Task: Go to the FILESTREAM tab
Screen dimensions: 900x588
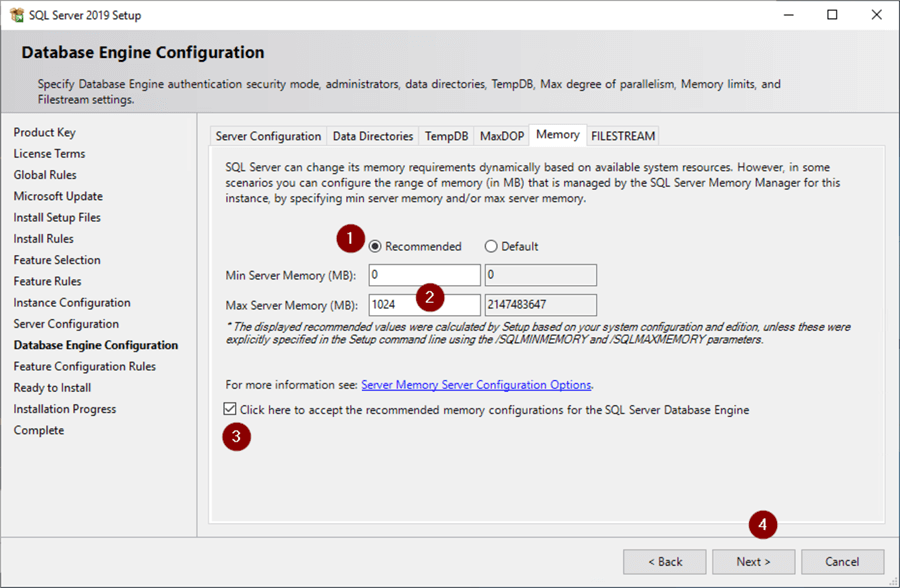Action: pyautogui.click(x=622, y=136)
